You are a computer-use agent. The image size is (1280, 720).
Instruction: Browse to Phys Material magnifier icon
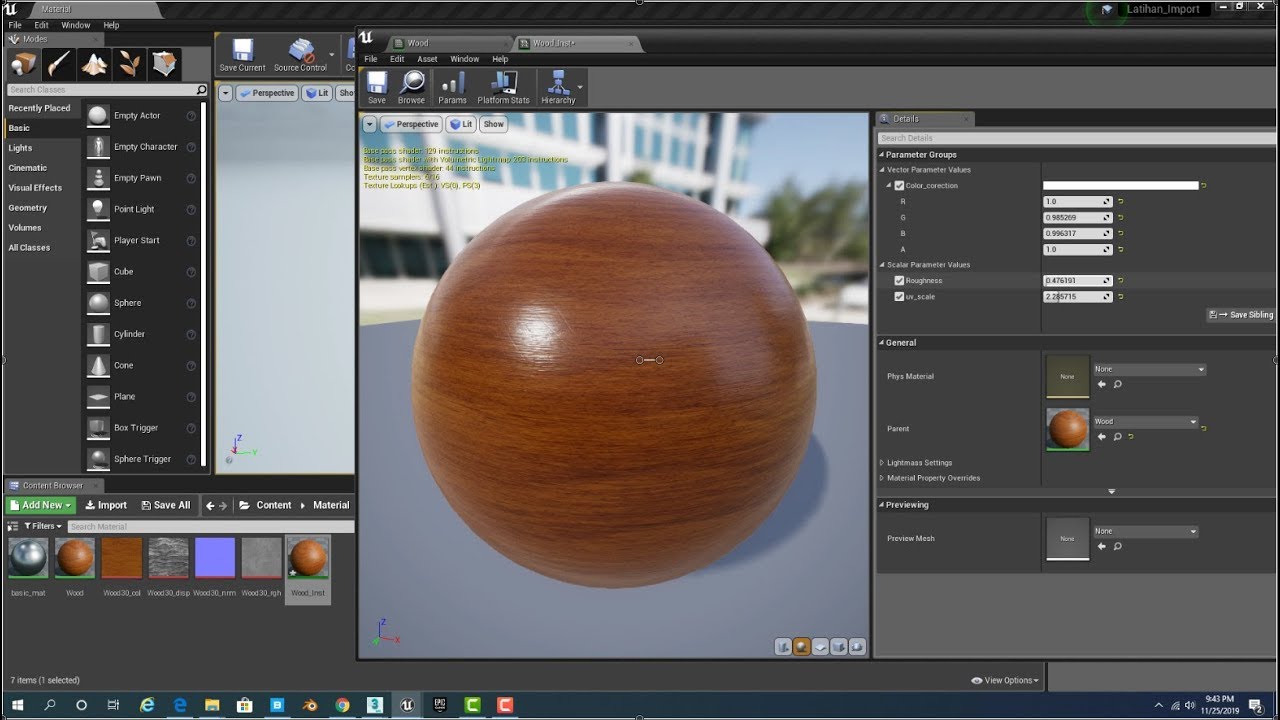[1117, 384]
